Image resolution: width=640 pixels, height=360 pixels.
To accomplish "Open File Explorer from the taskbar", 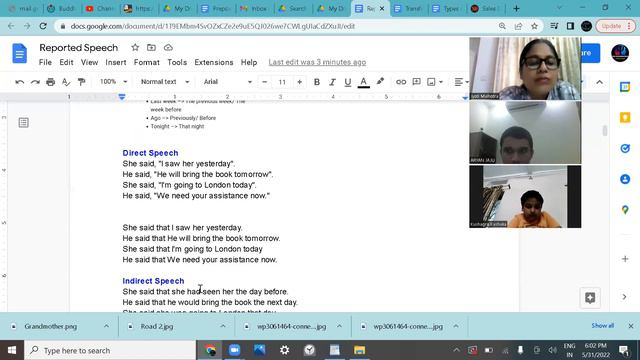I will tap(359, 350).
